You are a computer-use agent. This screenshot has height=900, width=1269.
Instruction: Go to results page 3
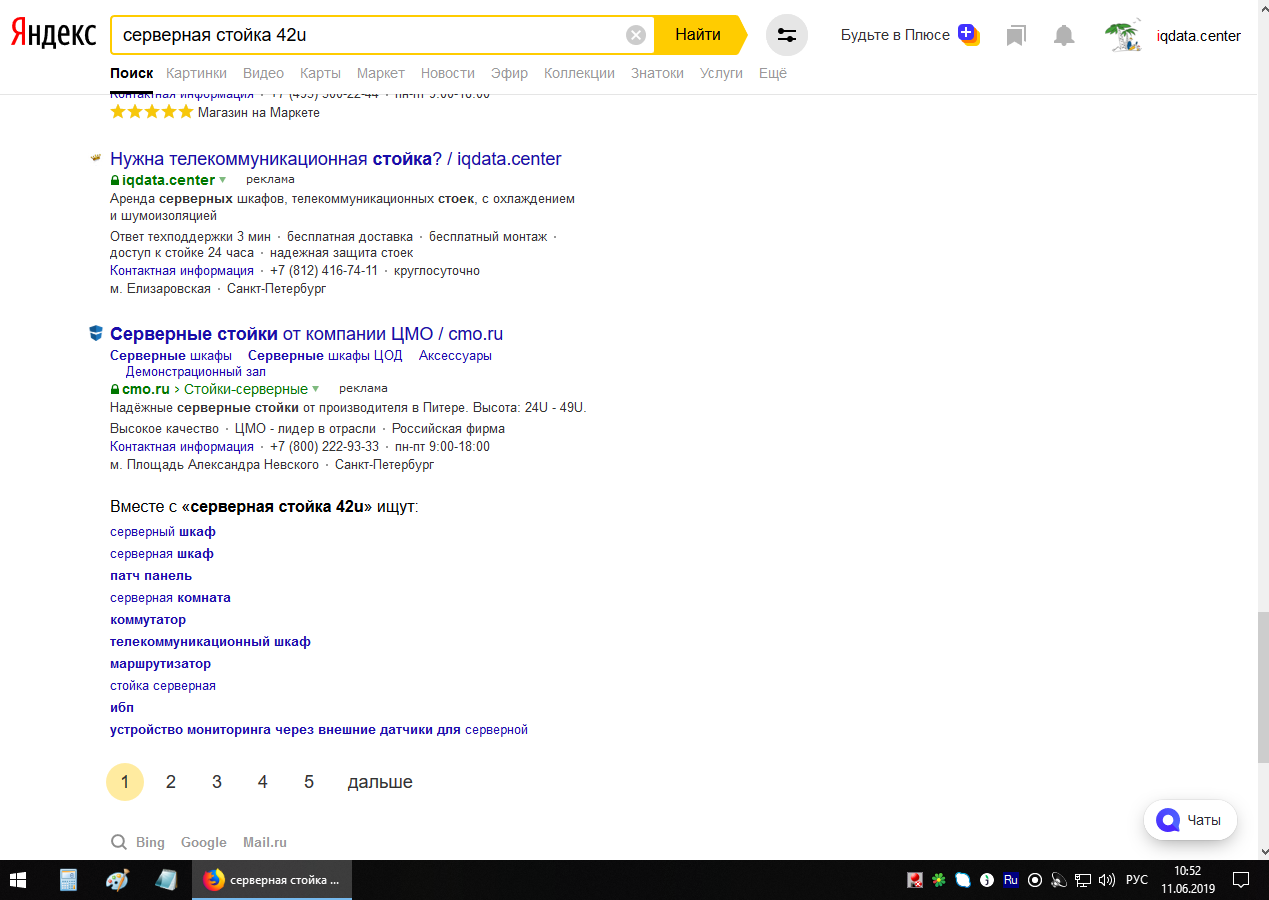pos(217,782)
